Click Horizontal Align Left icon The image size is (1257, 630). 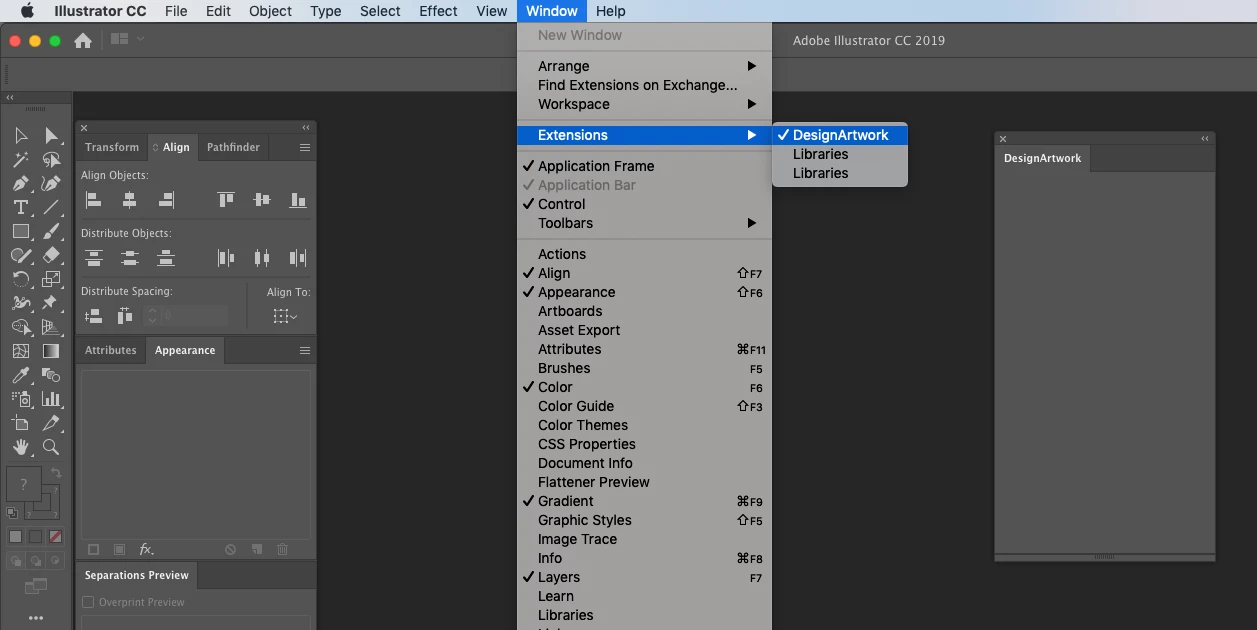(x=94, y=200)
